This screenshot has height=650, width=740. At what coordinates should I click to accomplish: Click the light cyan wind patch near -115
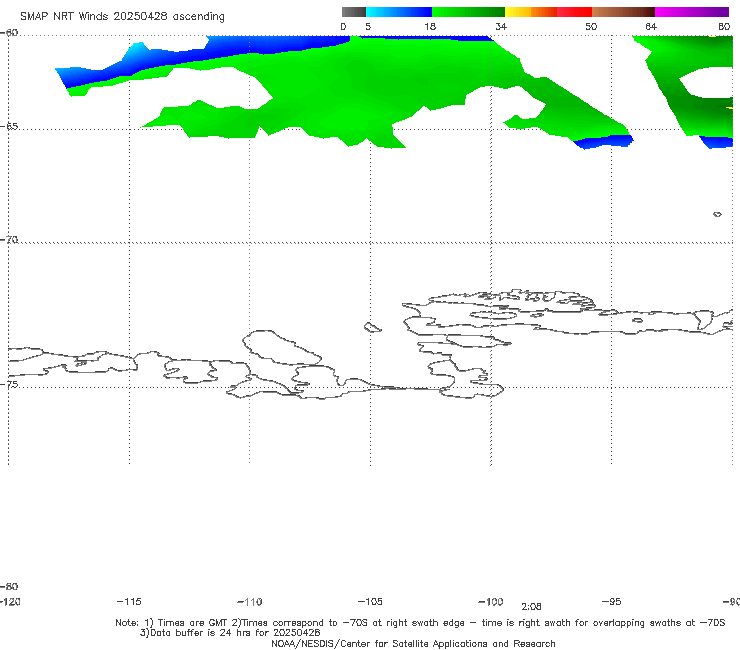137,51
